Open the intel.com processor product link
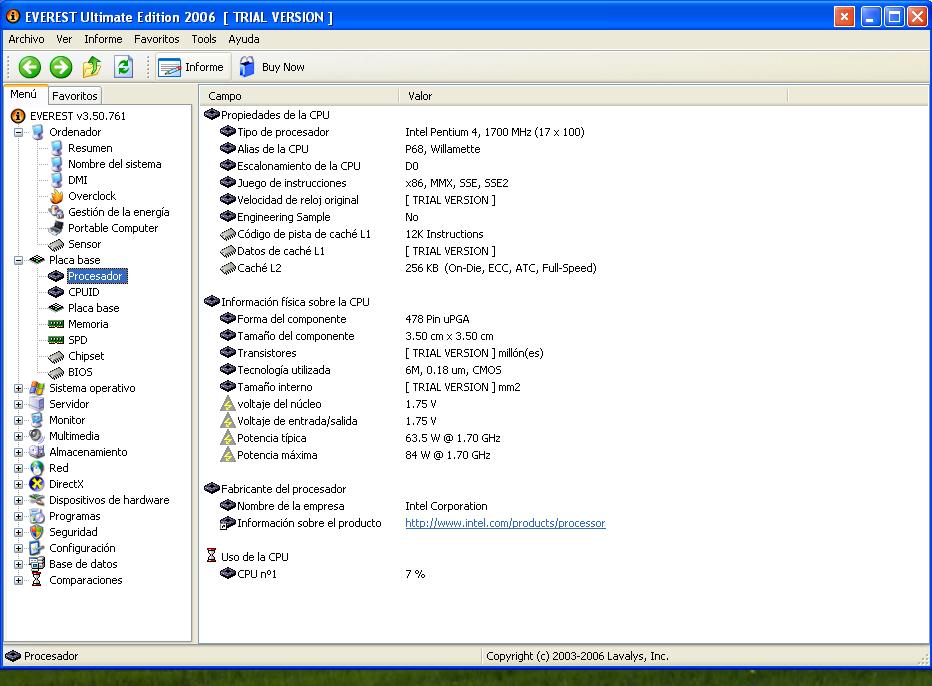 tap(504, 523)
